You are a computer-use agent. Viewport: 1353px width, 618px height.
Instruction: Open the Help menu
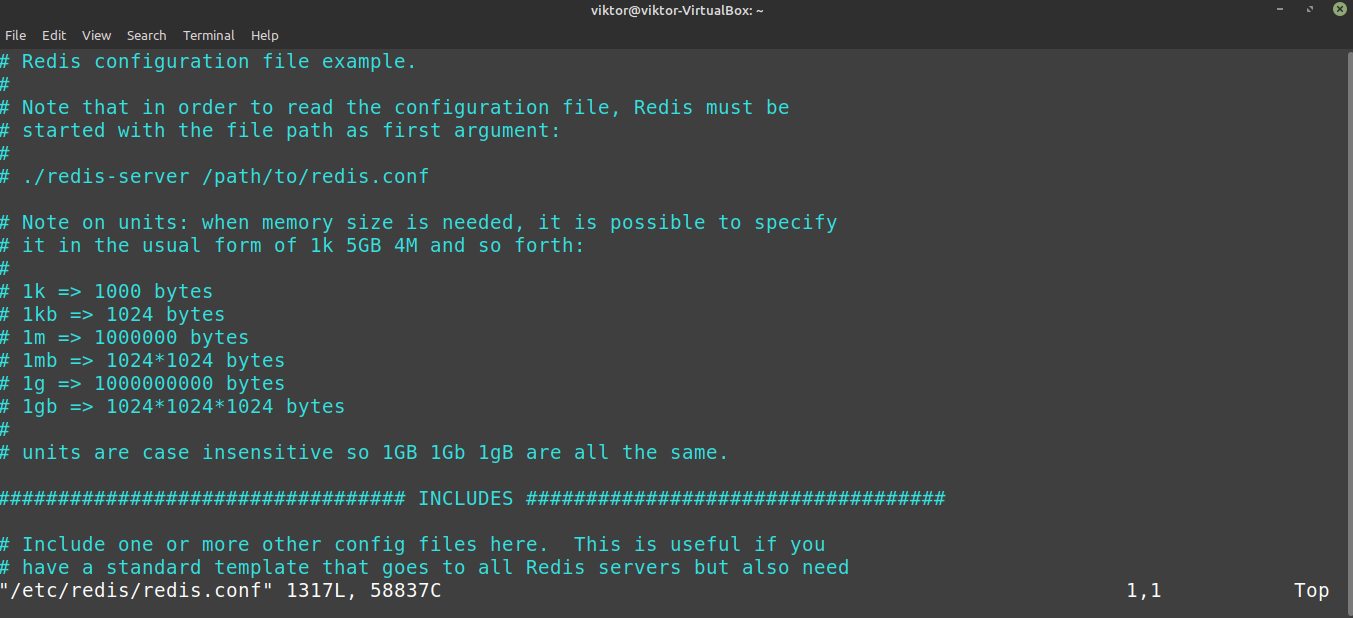pyautogui.click(x=265, y=35)
